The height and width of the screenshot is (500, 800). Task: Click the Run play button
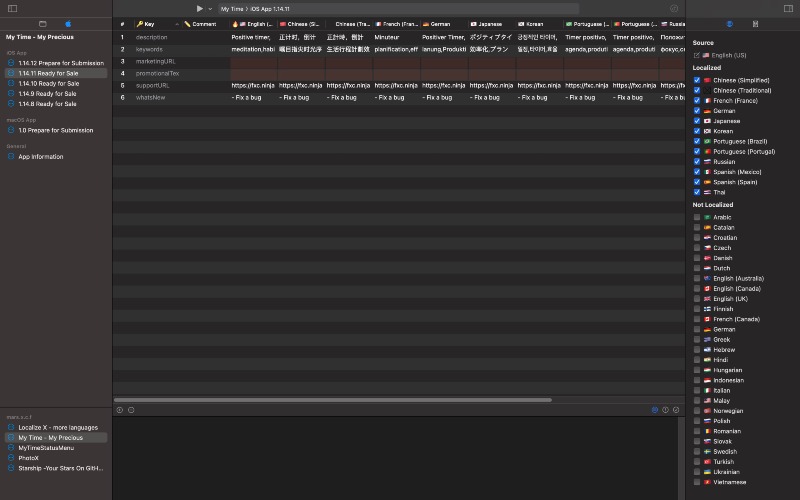click(199, 9)
